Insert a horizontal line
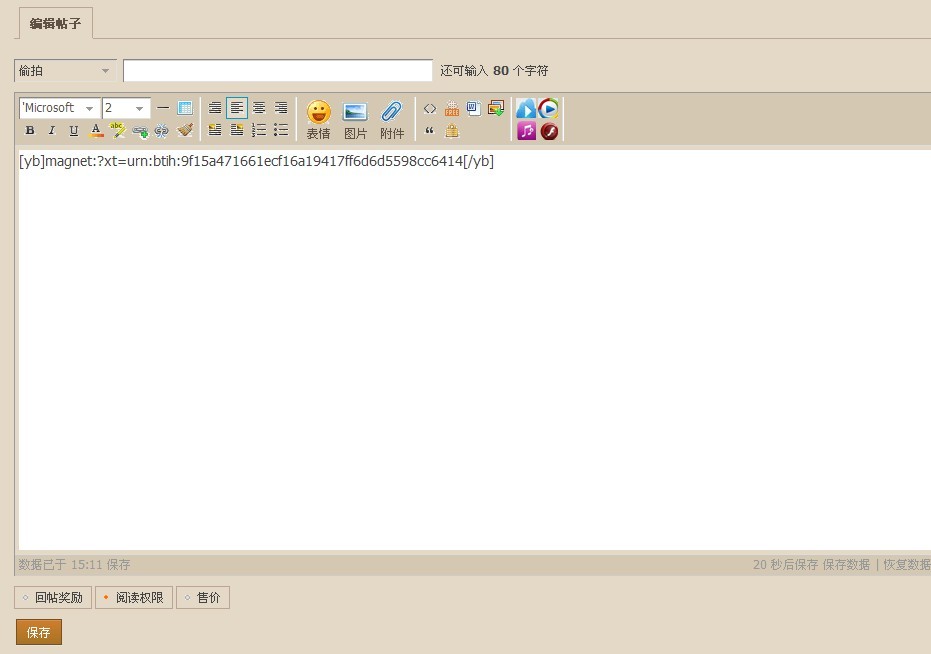Viewport: 931px width, 654px height. [x=163, y=108]
